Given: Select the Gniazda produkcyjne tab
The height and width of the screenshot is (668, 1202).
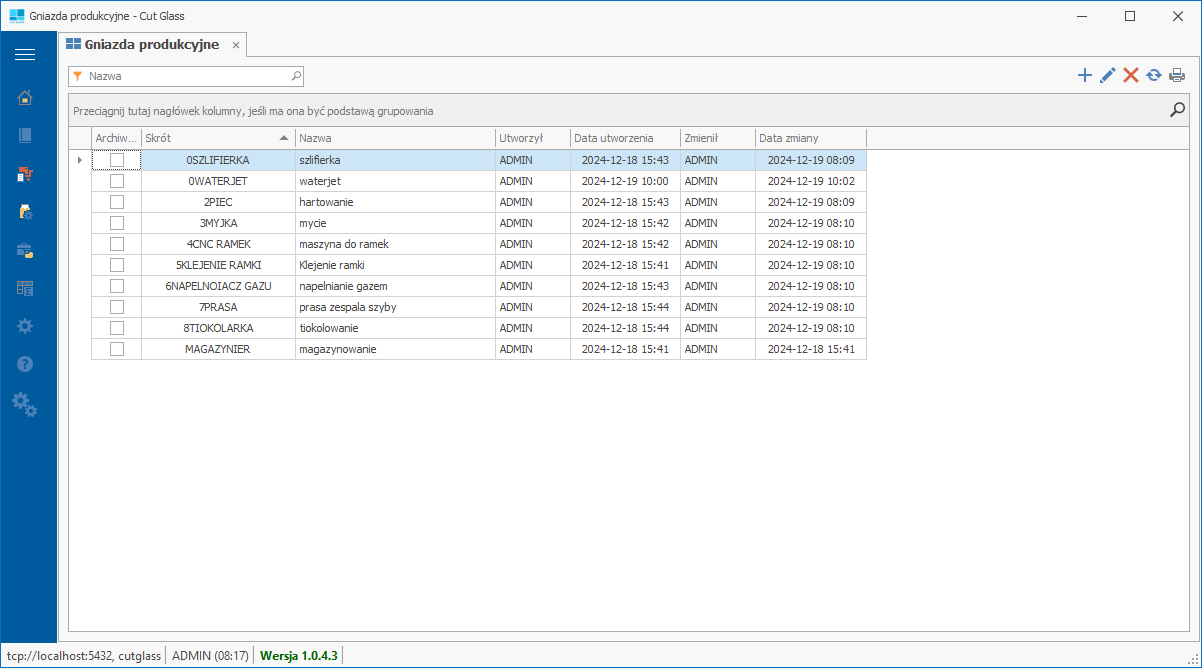Looking at the screenshot, I should pos(150,45).
